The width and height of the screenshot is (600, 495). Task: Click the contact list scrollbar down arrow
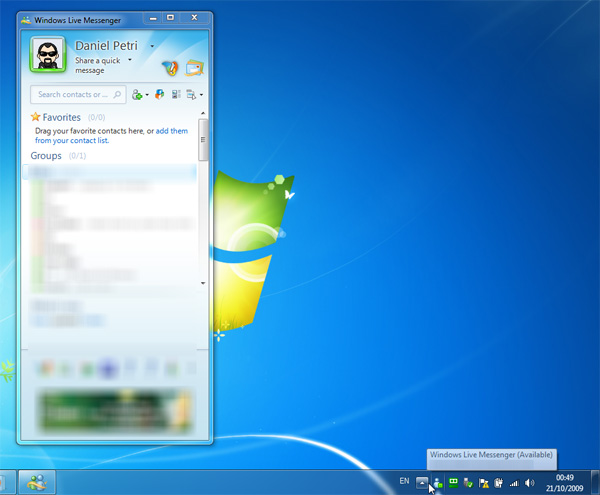tap(203, 283)
